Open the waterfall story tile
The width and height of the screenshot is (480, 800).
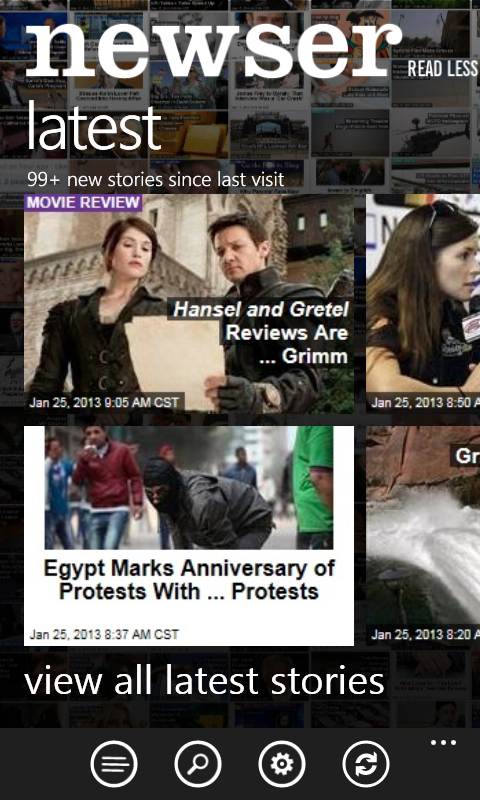pyautogui.click(x=423, y=536)
